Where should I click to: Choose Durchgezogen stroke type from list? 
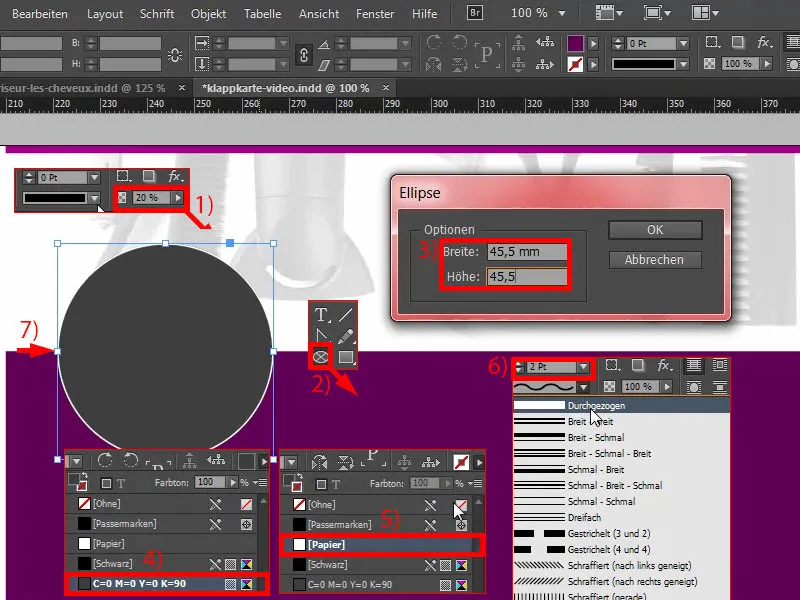(x=621, y=406)
